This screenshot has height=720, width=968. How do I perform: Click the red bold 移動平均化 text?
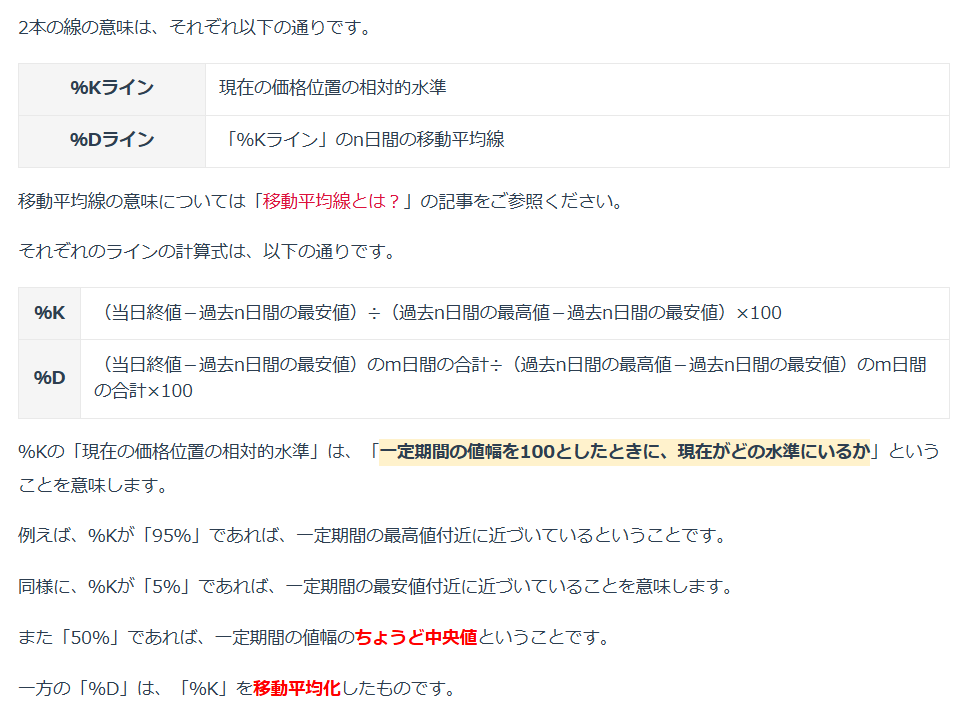coord(297,689)
